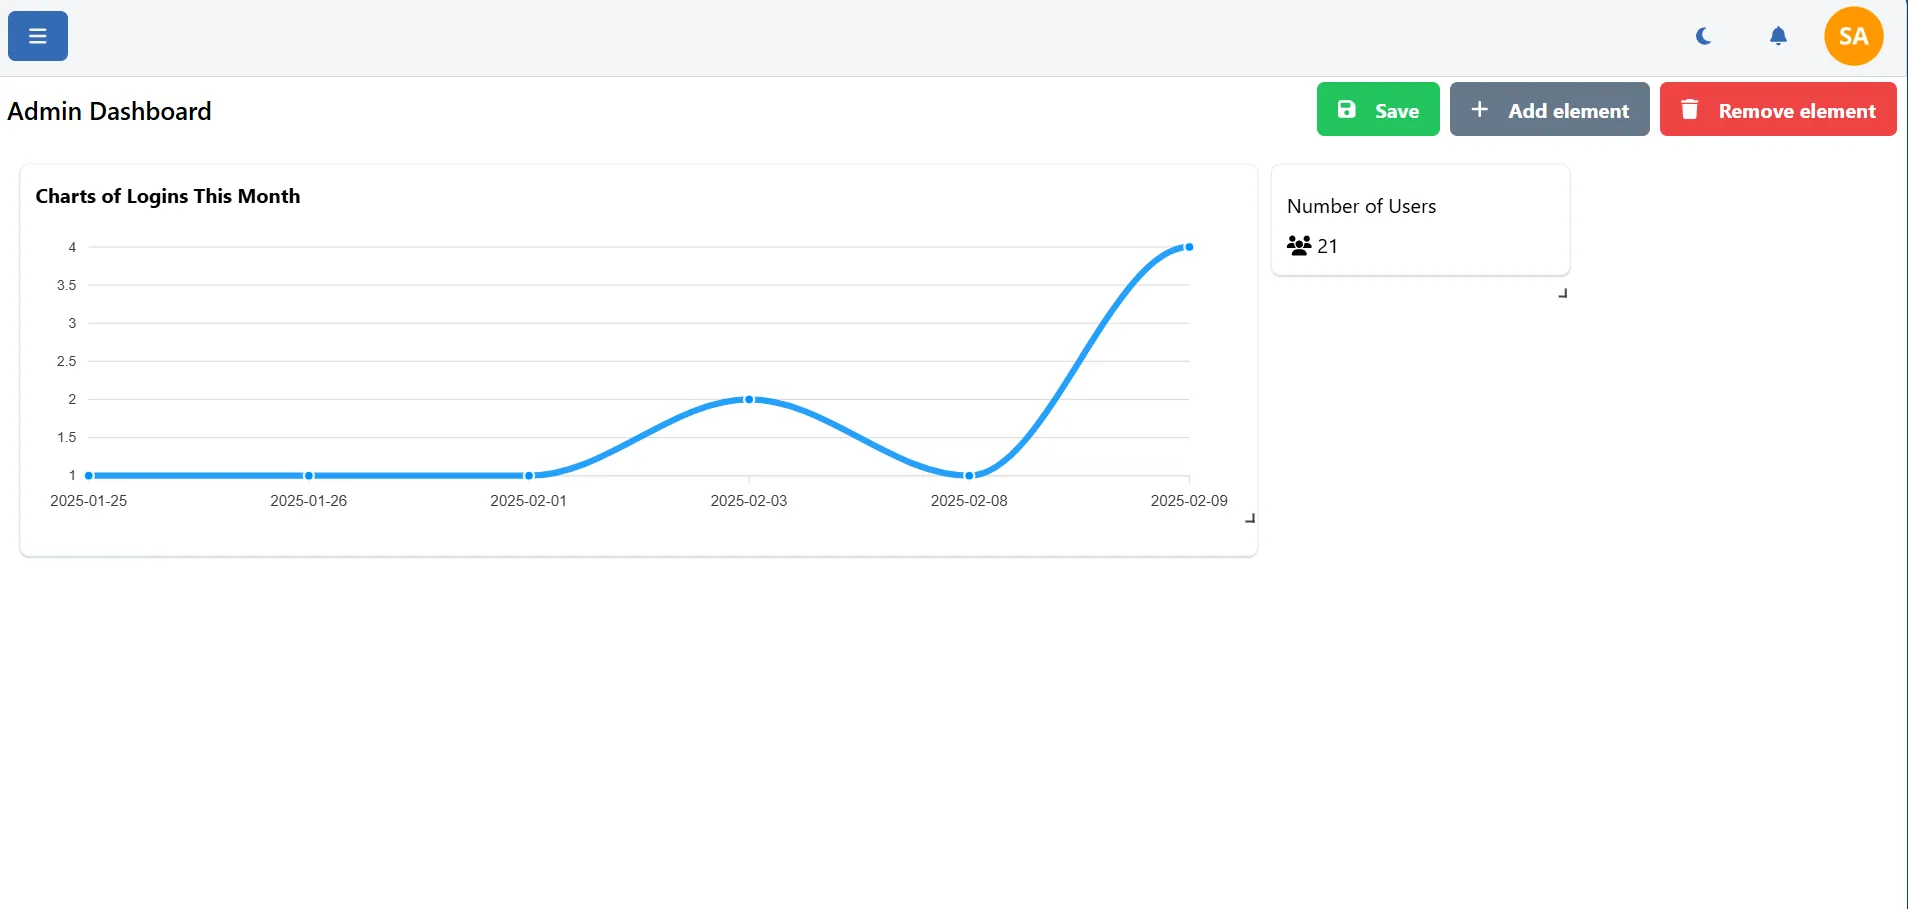Image resolution: width=1908 pixels, height=909 pixels.
Task: Click the plus icon on Add element
Action: tap(1479, 109)
